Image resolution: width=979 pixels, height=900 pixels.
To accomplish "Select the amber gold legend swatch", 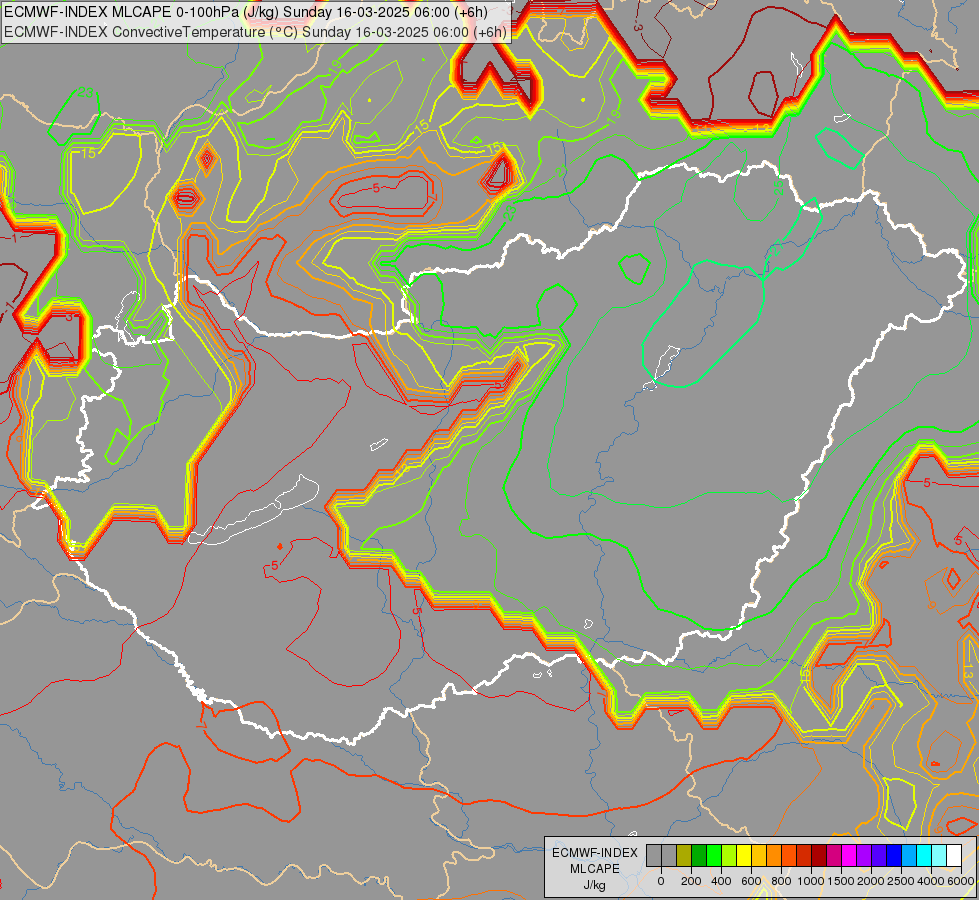I will click(759, 855).
